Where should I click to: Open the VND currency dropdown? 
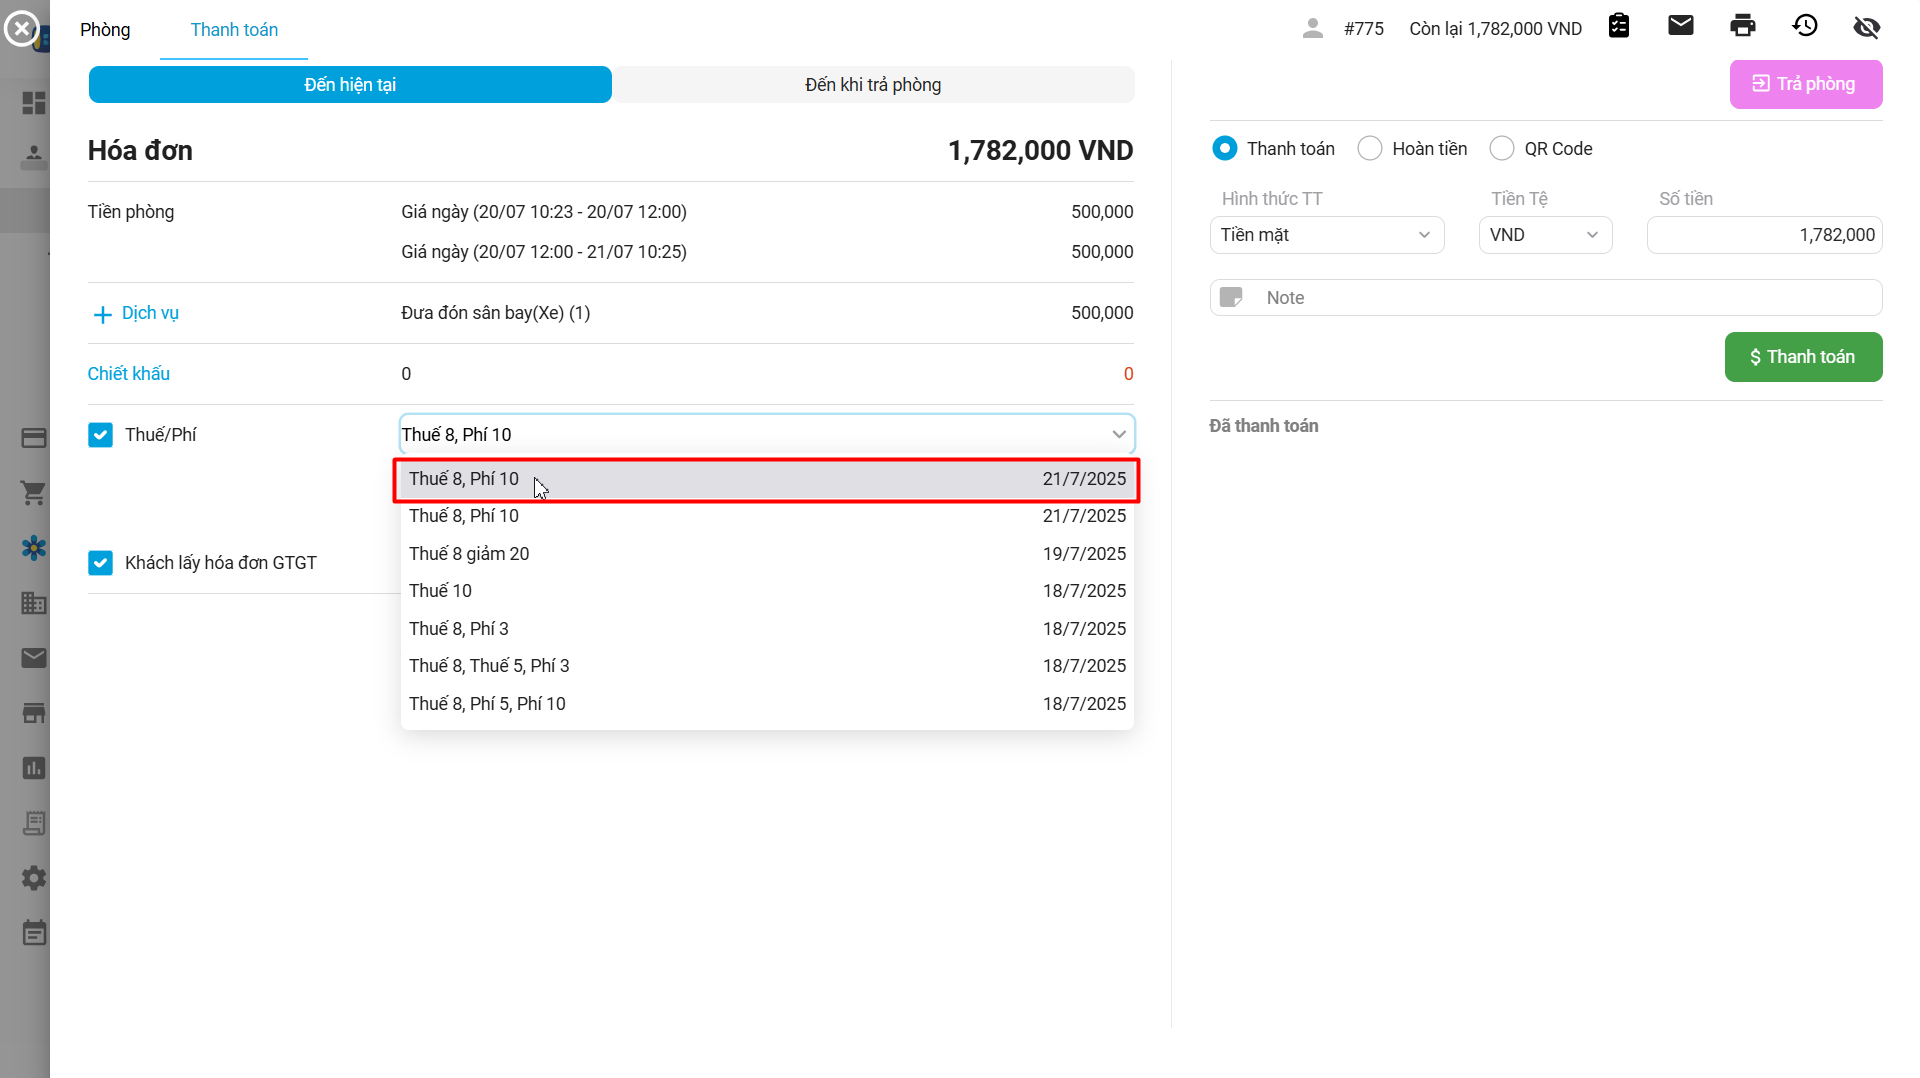point(1544,235)
